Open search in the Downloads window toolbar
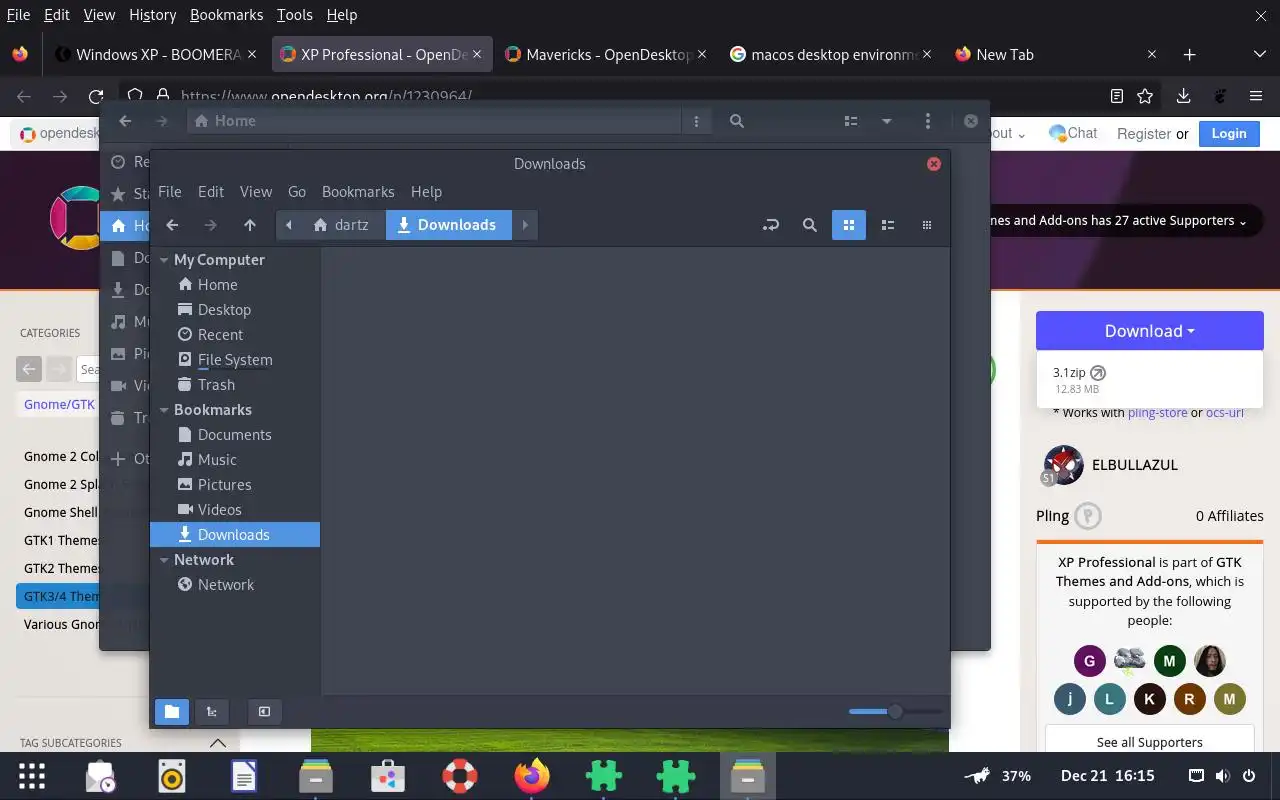This screenshot has width=1280, height=800. coord(810,225)
